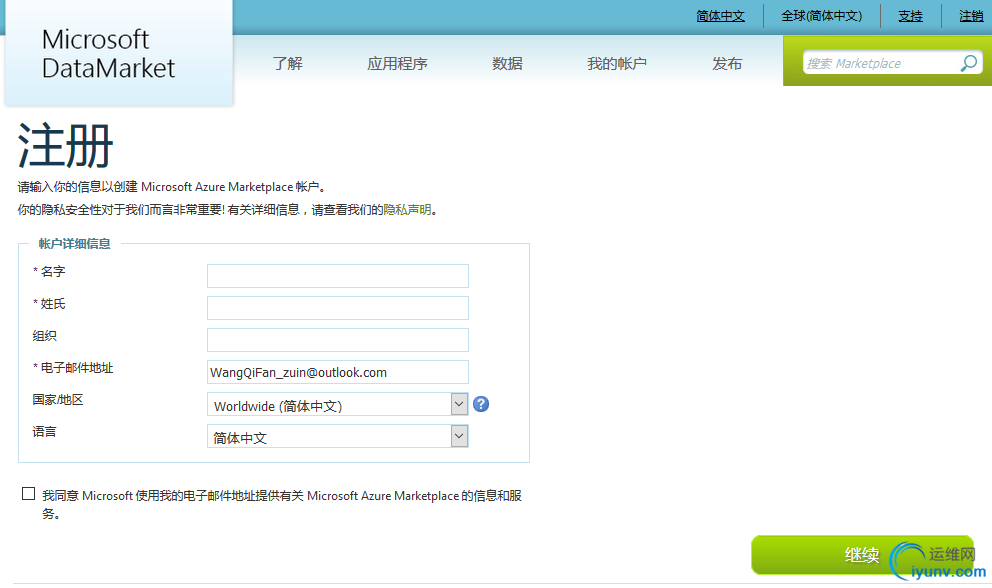
Task: Tick the Microsoft email consent checkbox
Action: click(28, 494)
